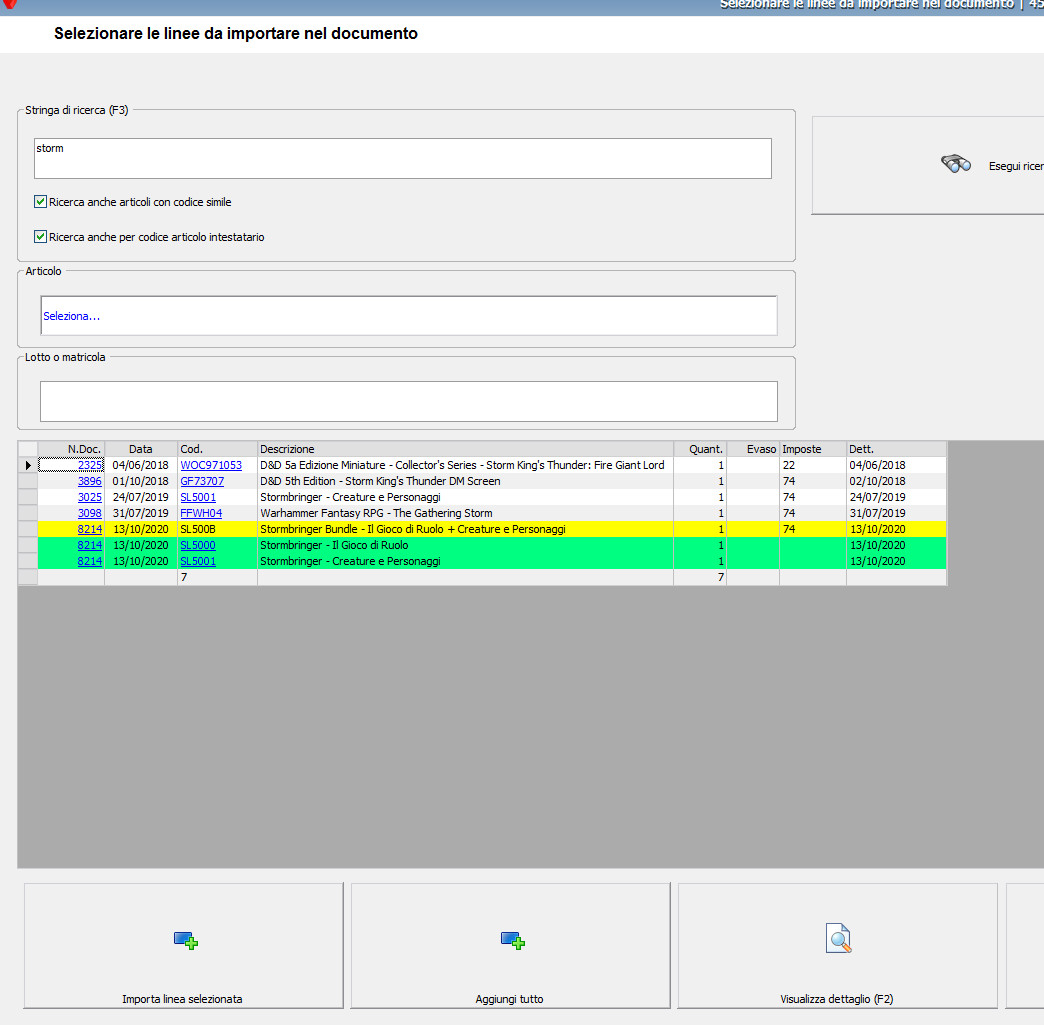Screen dimensions: 1044x1025
Task: Click the Importa linea selezionata icon
Action: (x=186, y=940)
